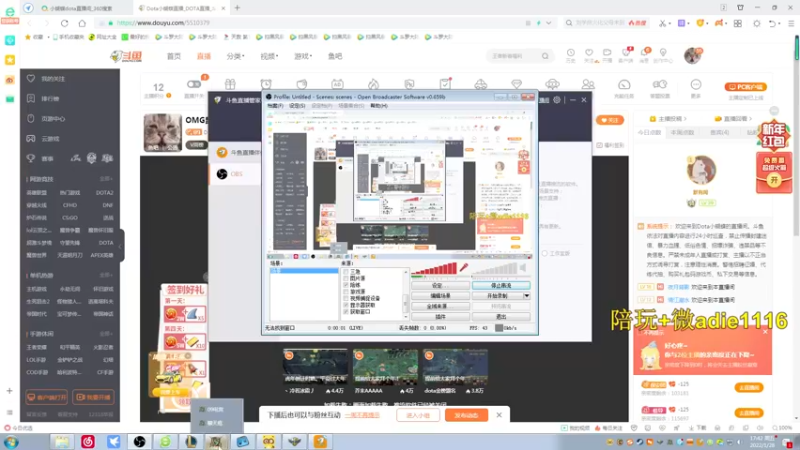800x450 pixels.
Task: Adjust the OBS microphone volume meter
Action: pos(434,269)
